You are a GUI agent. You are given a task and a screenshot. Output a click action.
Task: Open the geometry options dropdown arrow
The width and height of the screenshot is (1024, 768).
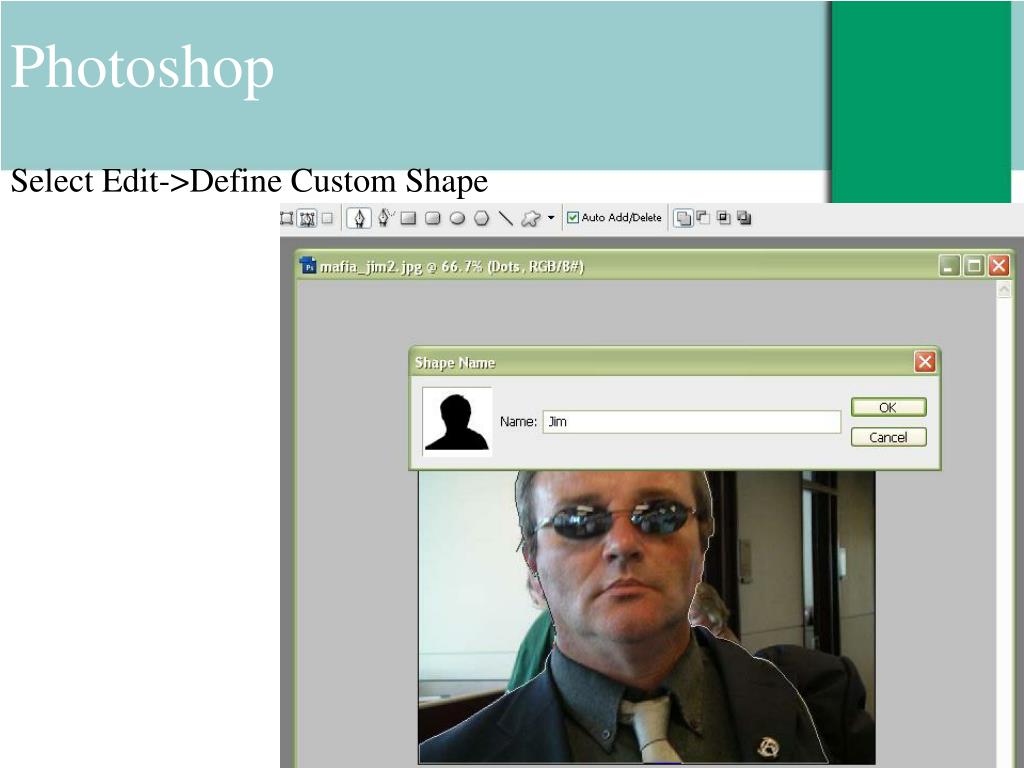[551, 218]
